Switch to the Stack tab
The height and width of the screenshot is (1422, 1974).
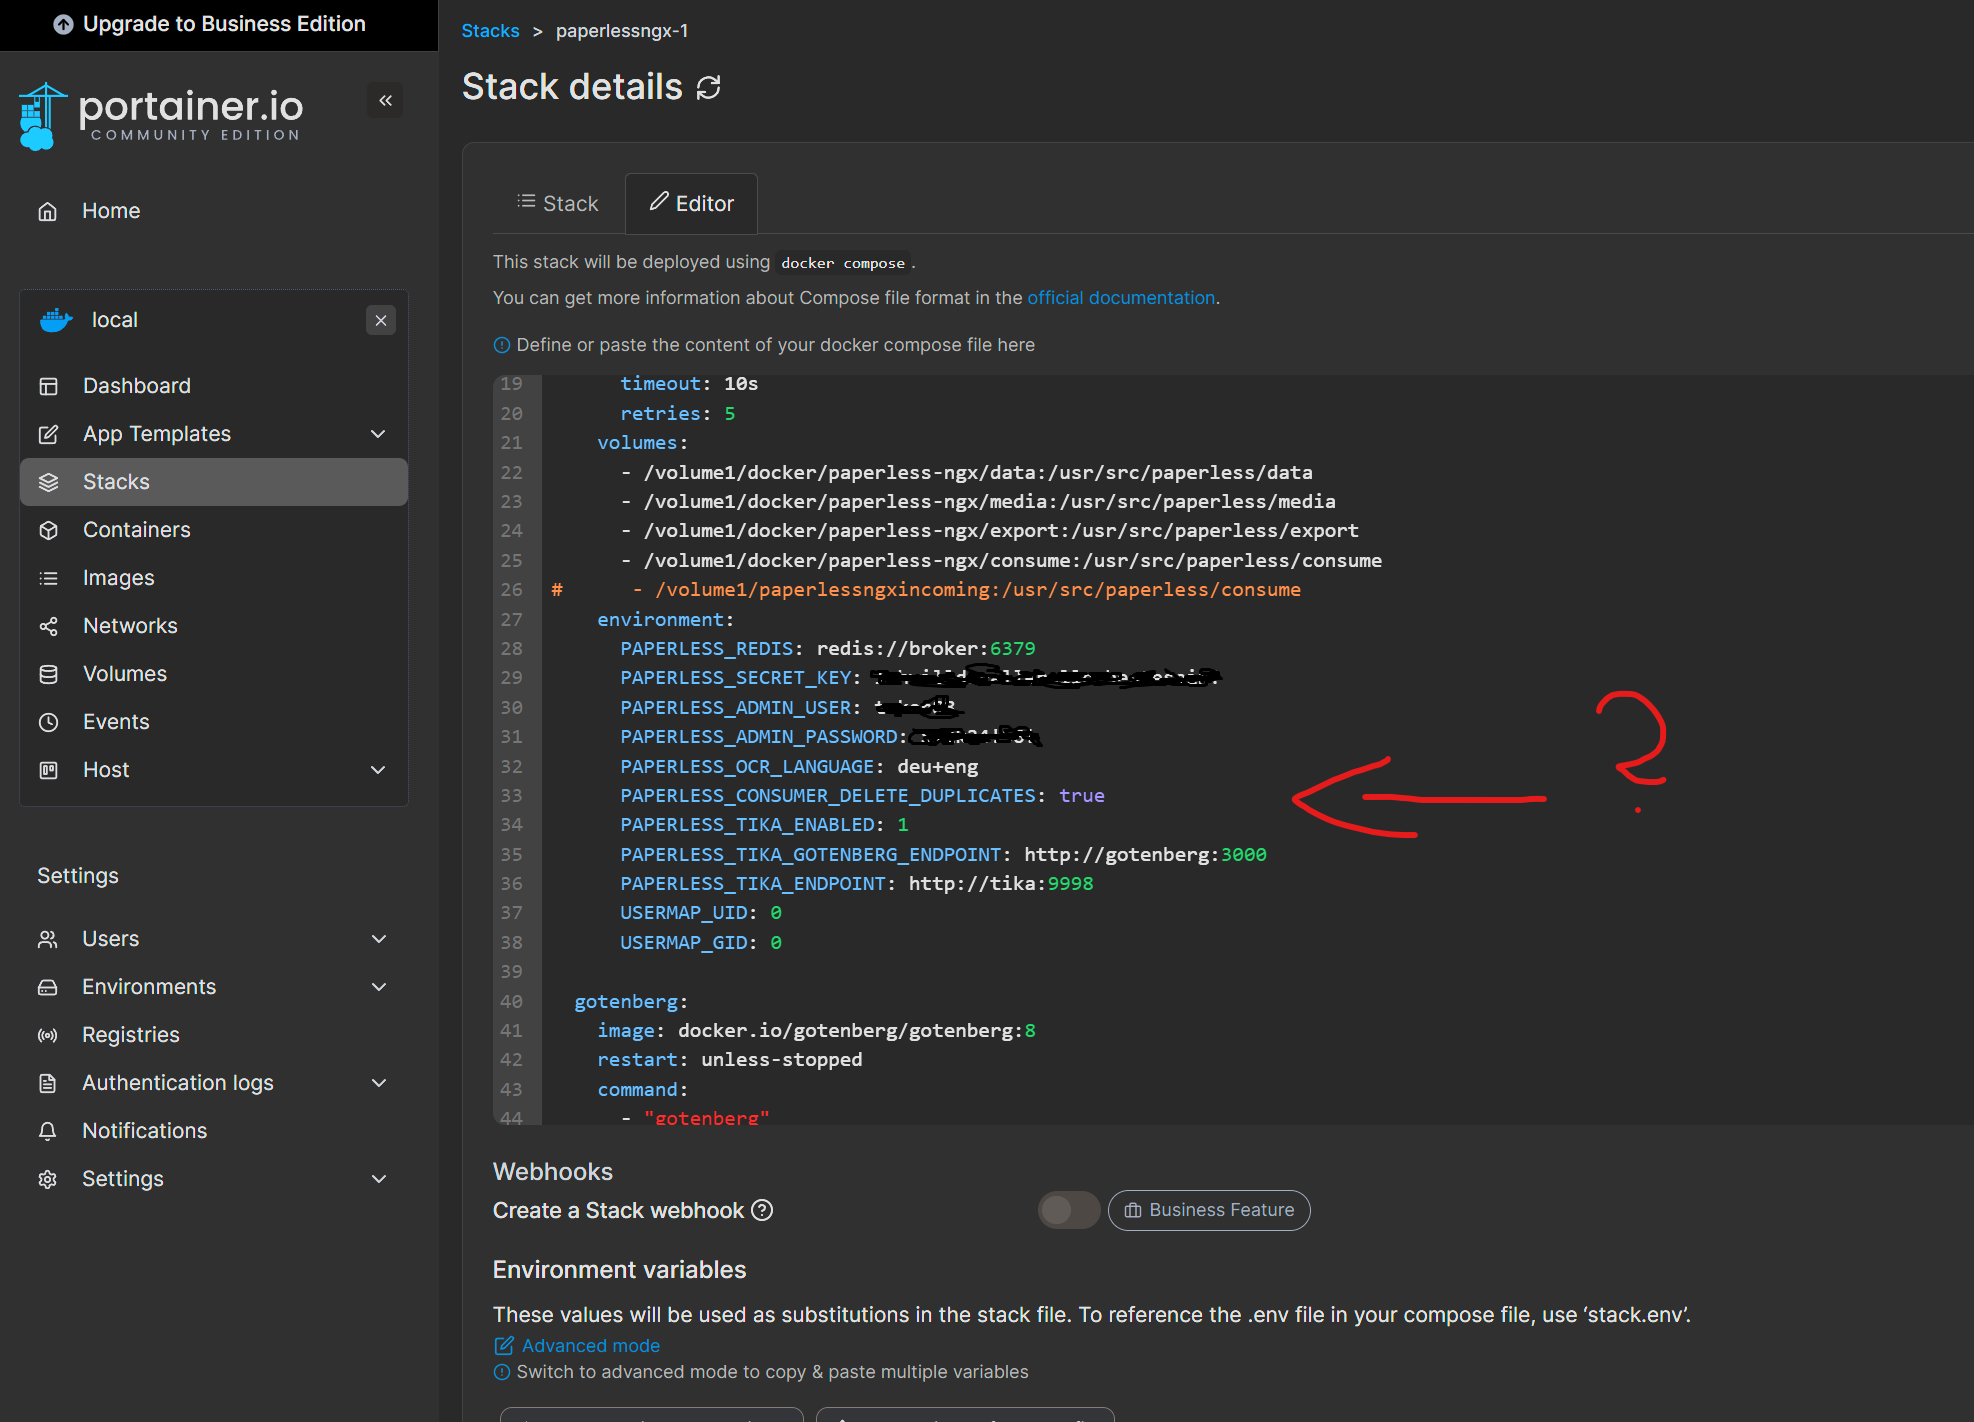(x=557, y=203)
